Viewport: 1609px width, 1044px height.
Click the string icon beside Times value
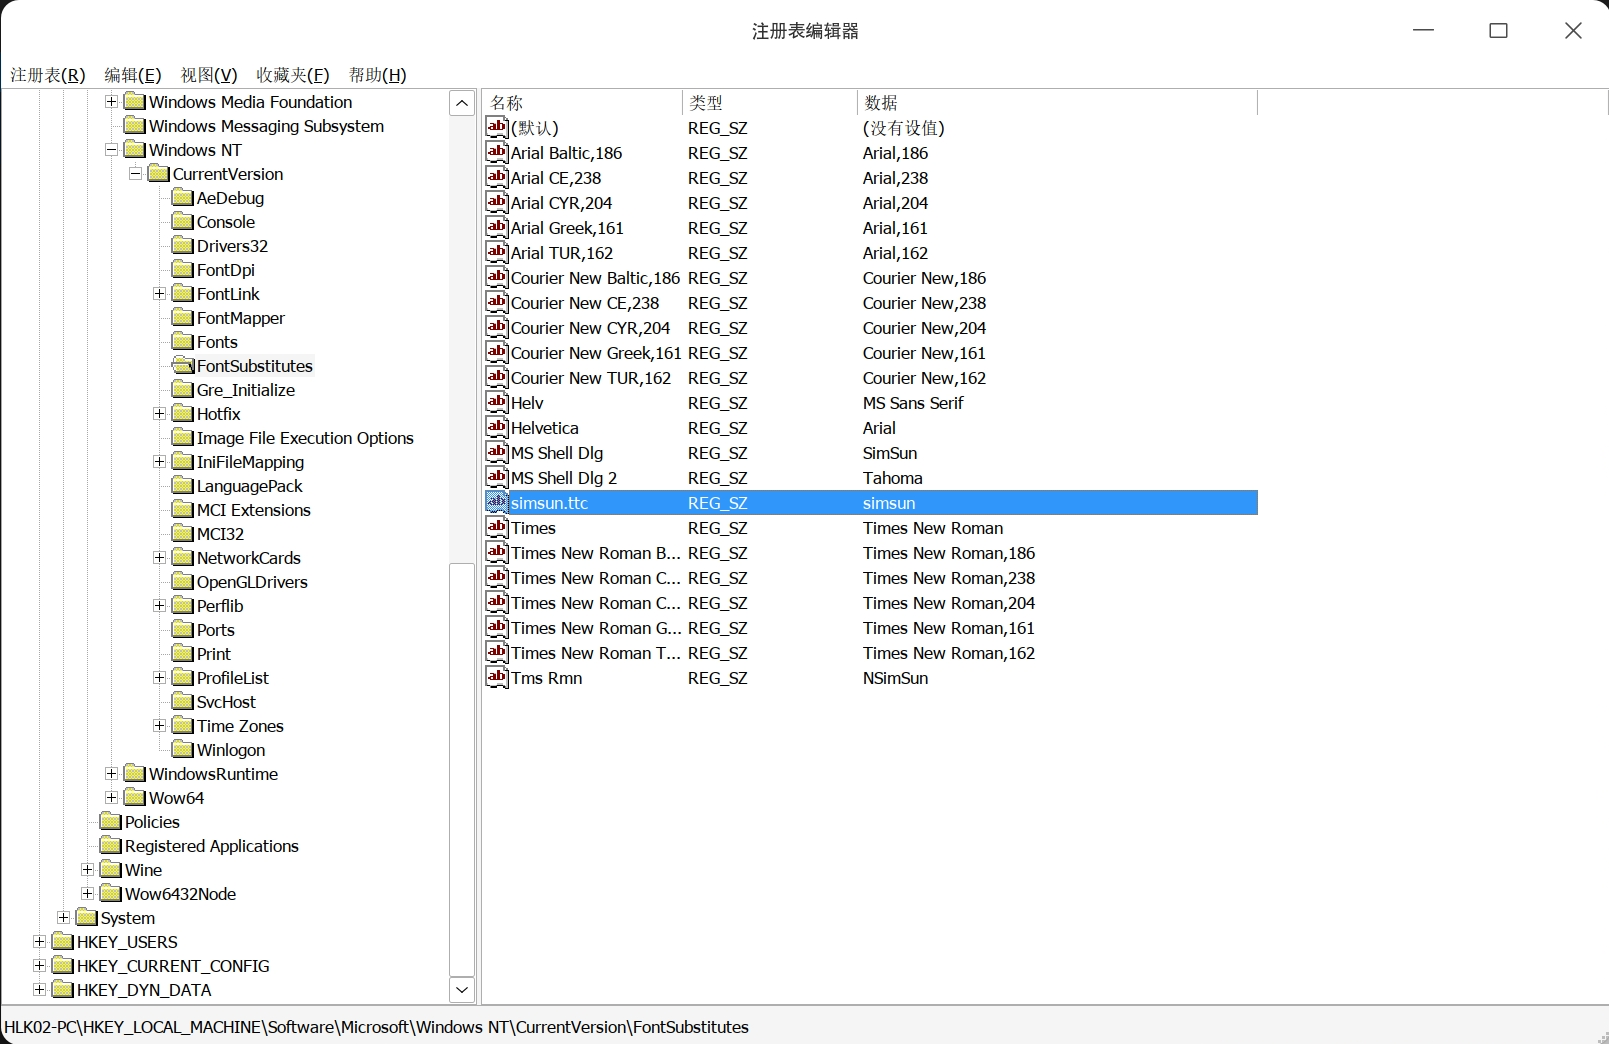pos(497,527)
